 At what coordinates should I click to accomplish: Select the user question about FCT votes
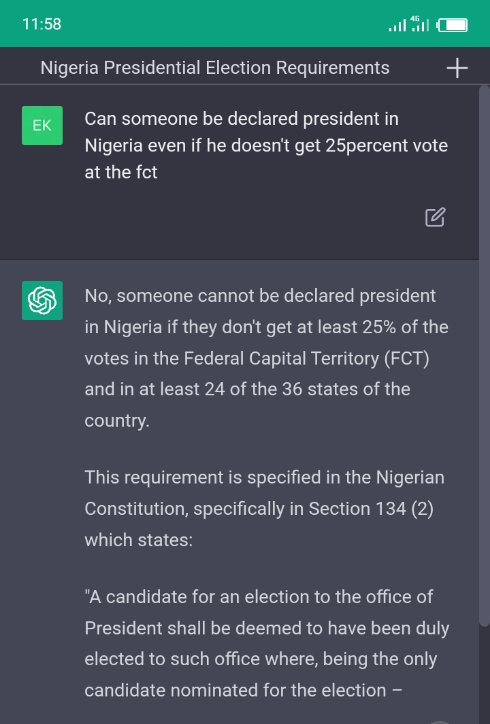click(x=266, y=145)
